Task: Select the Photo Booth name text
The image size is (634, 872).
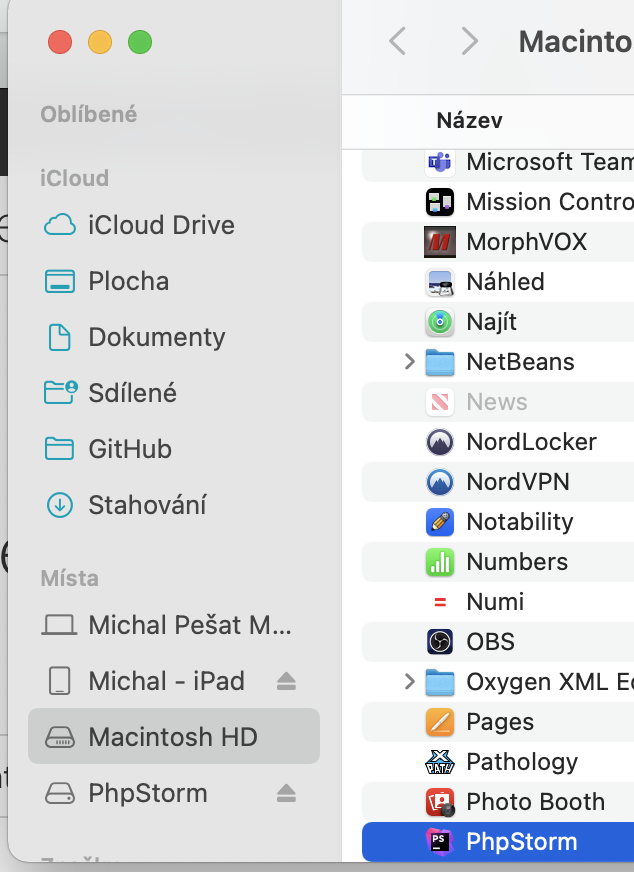Action: coord(536,802)
